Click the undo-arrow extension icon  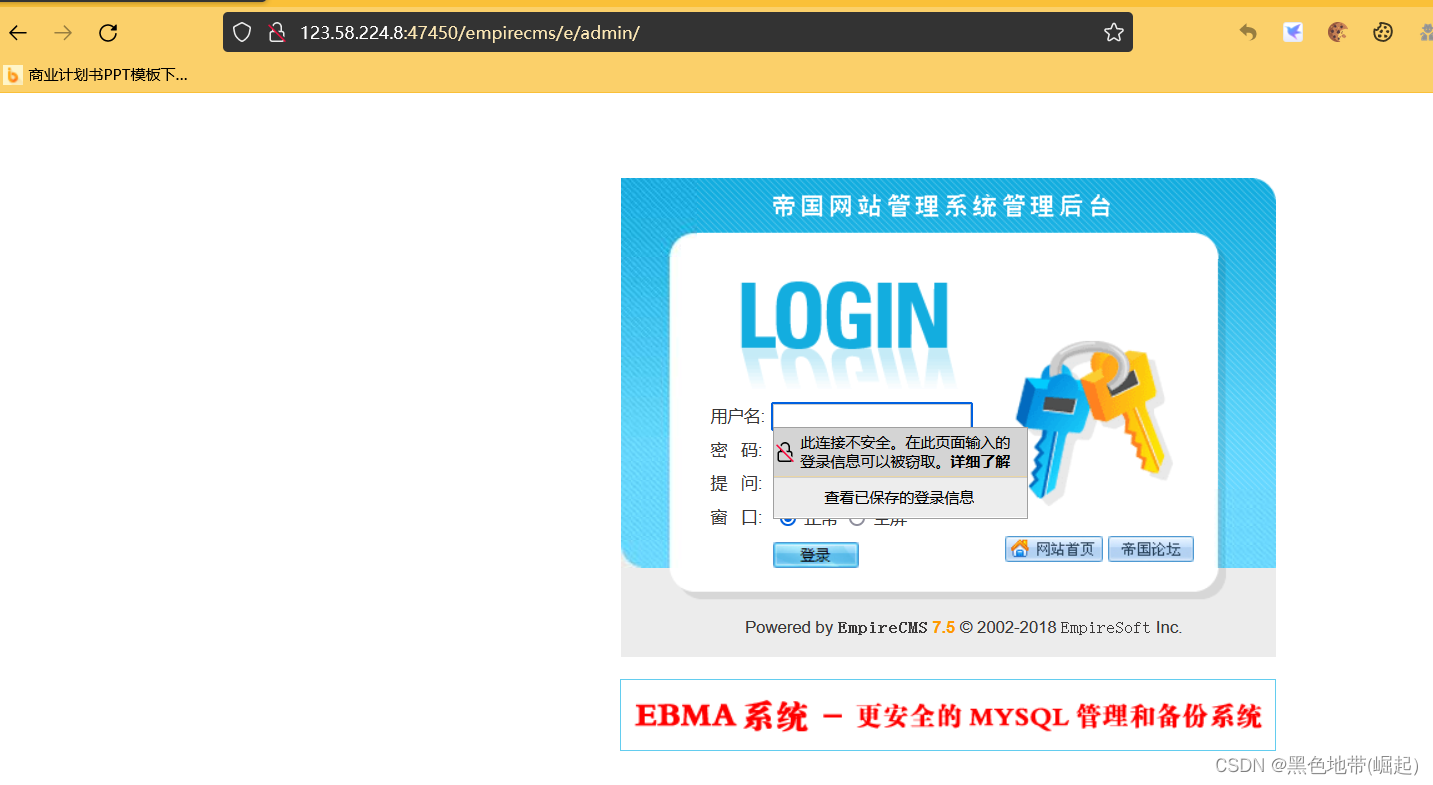tap(1247, 31)
